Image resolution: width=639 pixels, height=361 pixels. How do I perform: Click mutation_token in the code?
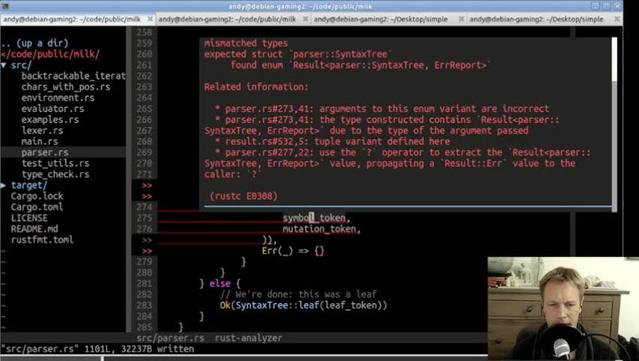point(319,229)
